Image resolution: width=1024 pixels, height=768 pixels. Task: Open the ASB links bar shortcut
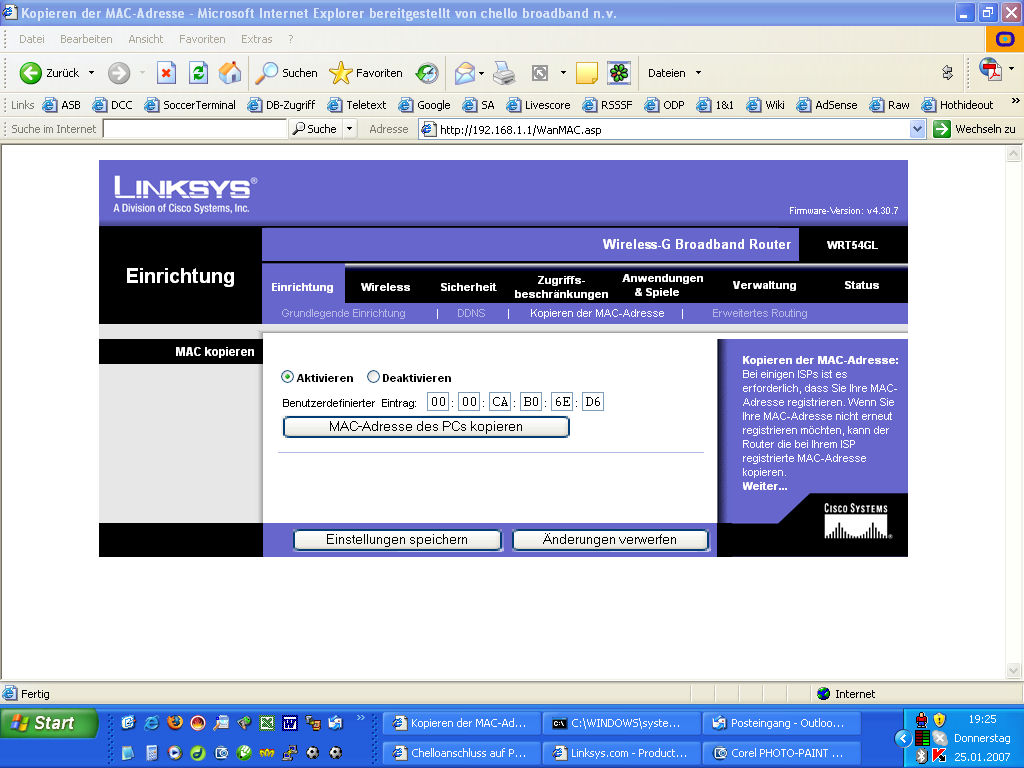tap(61, 105)
